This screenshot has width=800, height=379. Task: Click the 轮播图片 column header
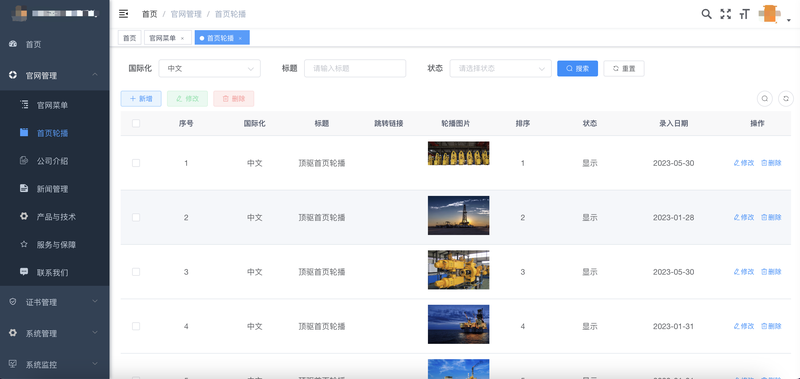click(456, 123)
